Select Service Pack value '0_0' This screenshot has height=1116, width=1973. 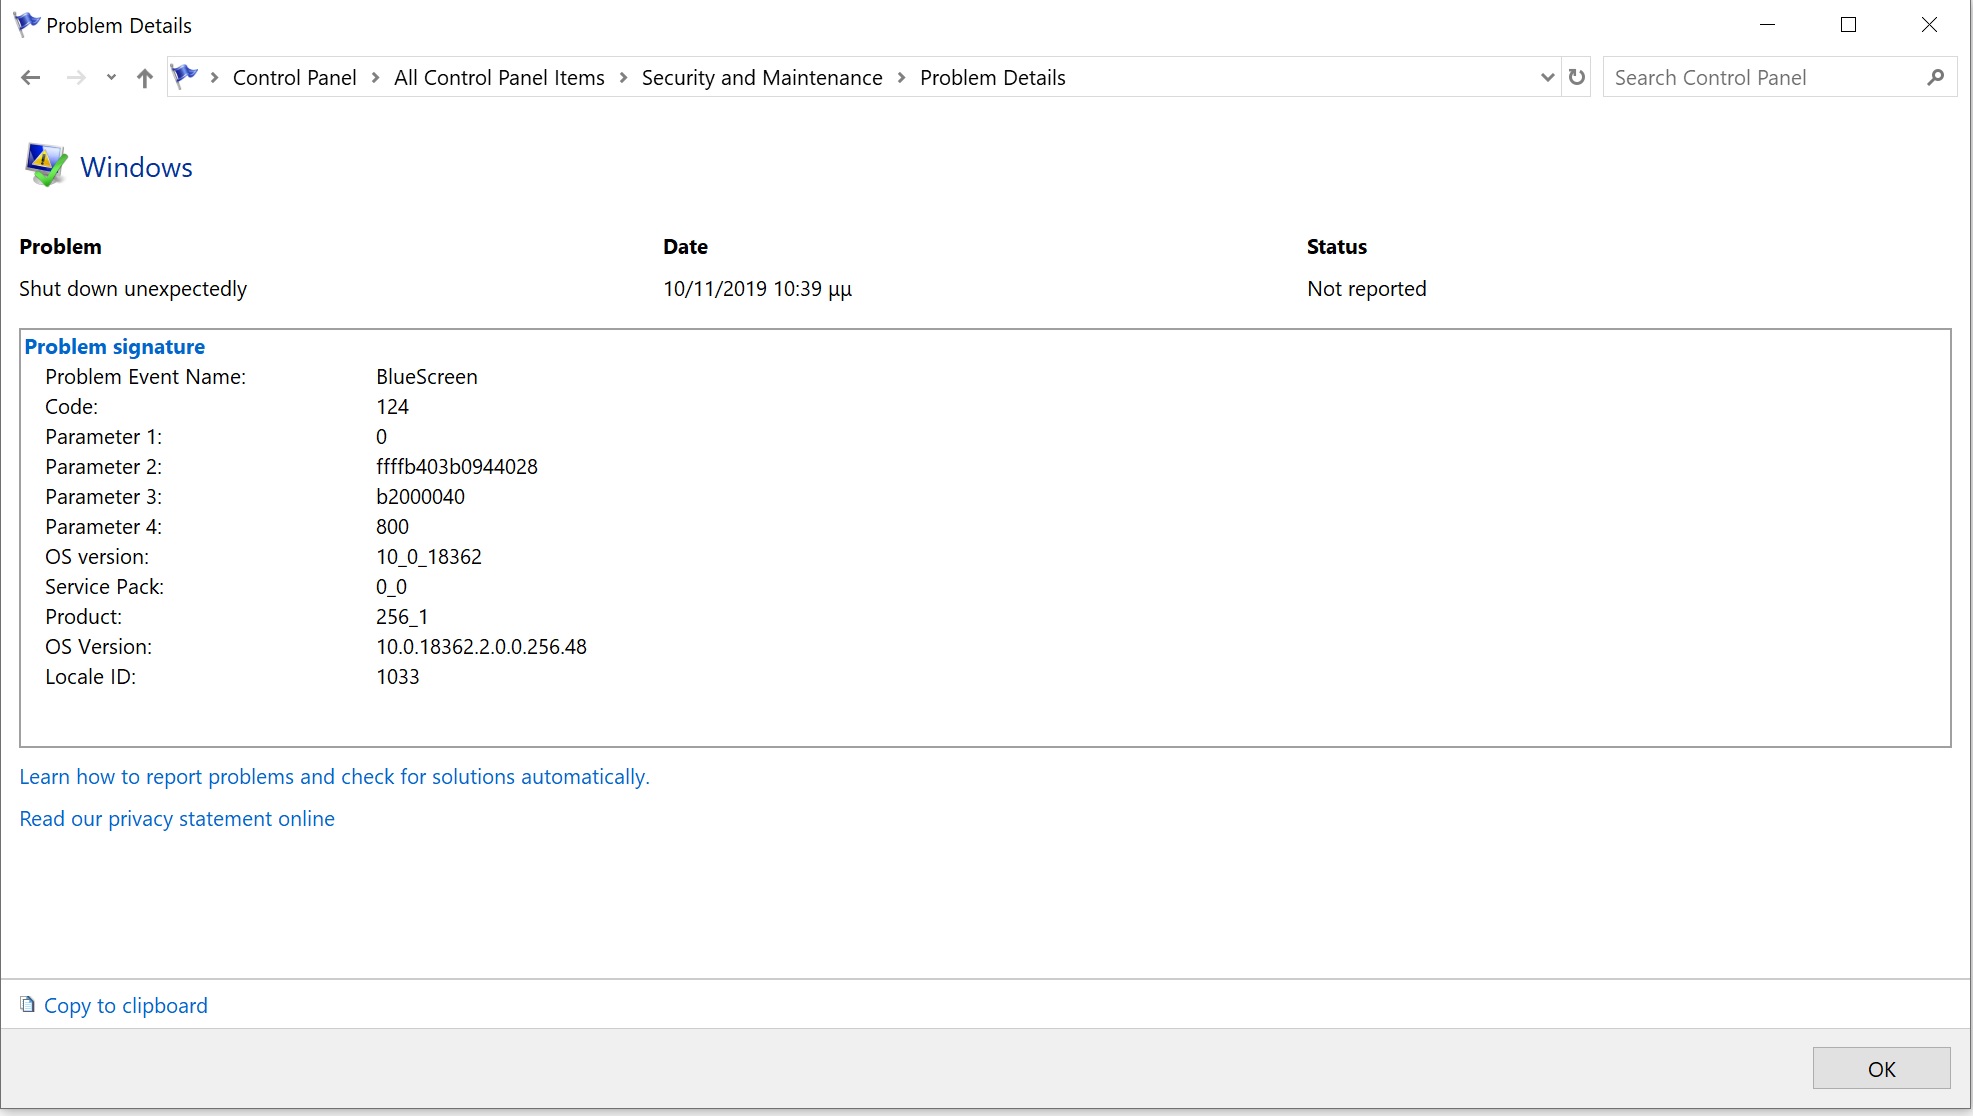391,587
